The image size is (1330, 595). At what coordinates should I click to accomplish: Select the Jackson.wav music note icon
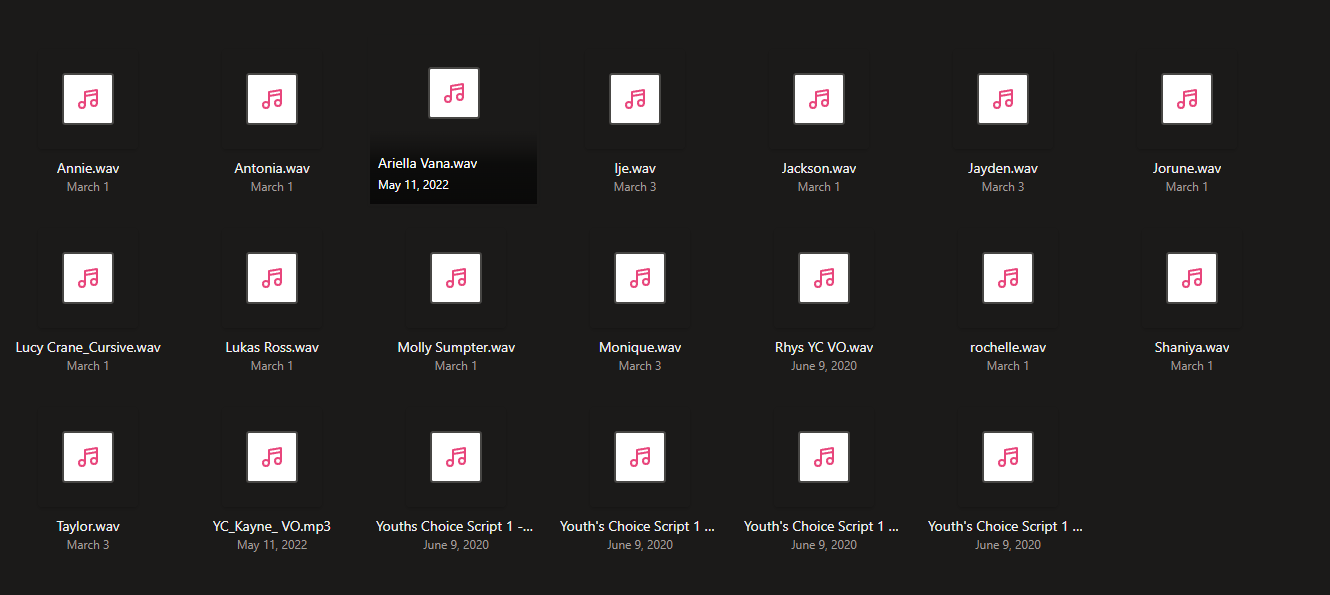[x=819, y=99]
